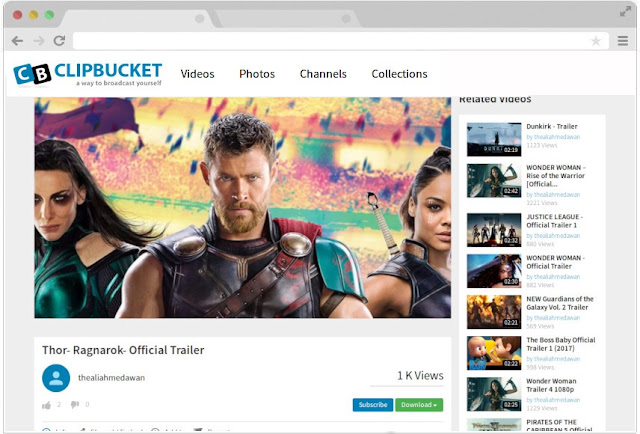The width and height of the screenshot is (640, 434).
Task: Open Dunkirk - Trailer thumbnail
Action: point(494,140)
